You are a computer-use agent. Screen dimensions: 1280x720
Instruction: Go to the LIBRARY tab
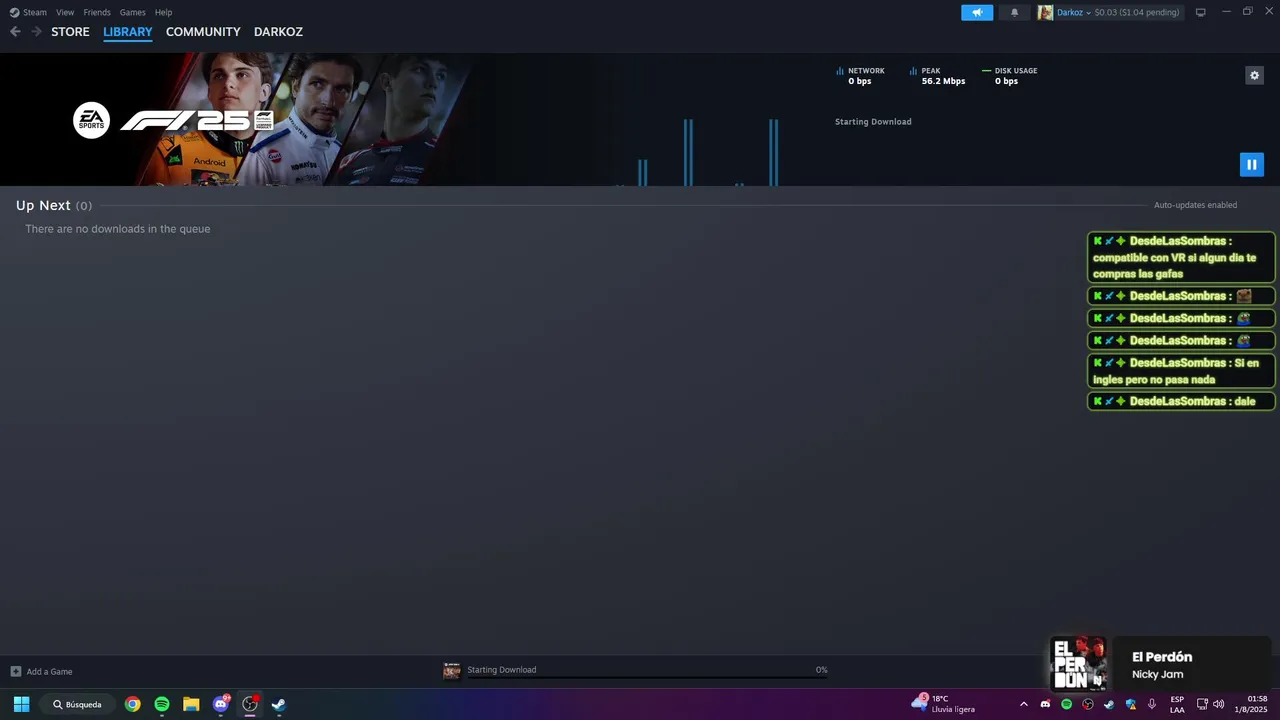click(x=128, y=31)
